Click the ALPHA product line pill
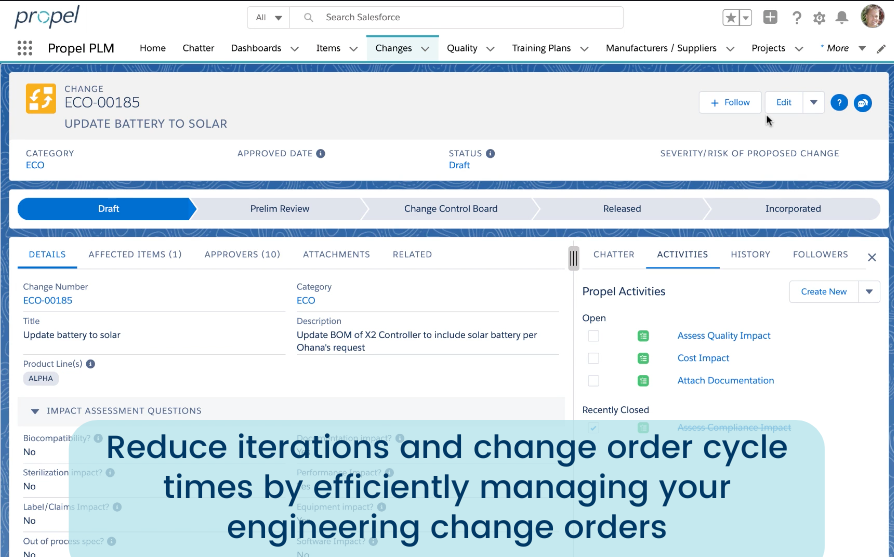This screenshot has height=557, width=894. click(41, 379)
